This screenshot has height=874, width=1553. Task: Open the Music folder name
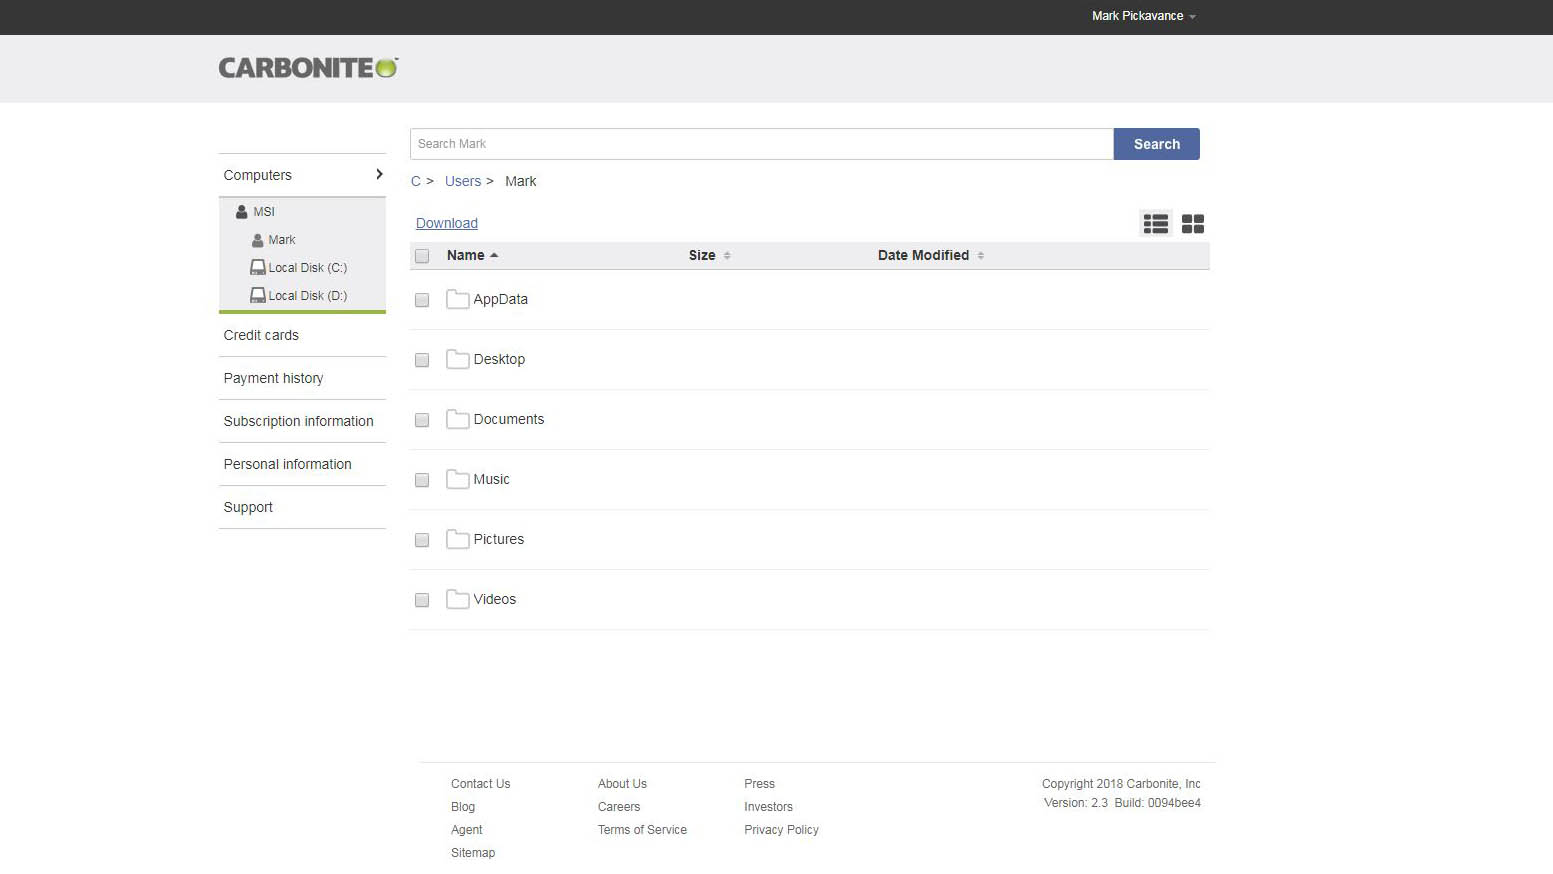pyautogui.click(x=491, y=479)
